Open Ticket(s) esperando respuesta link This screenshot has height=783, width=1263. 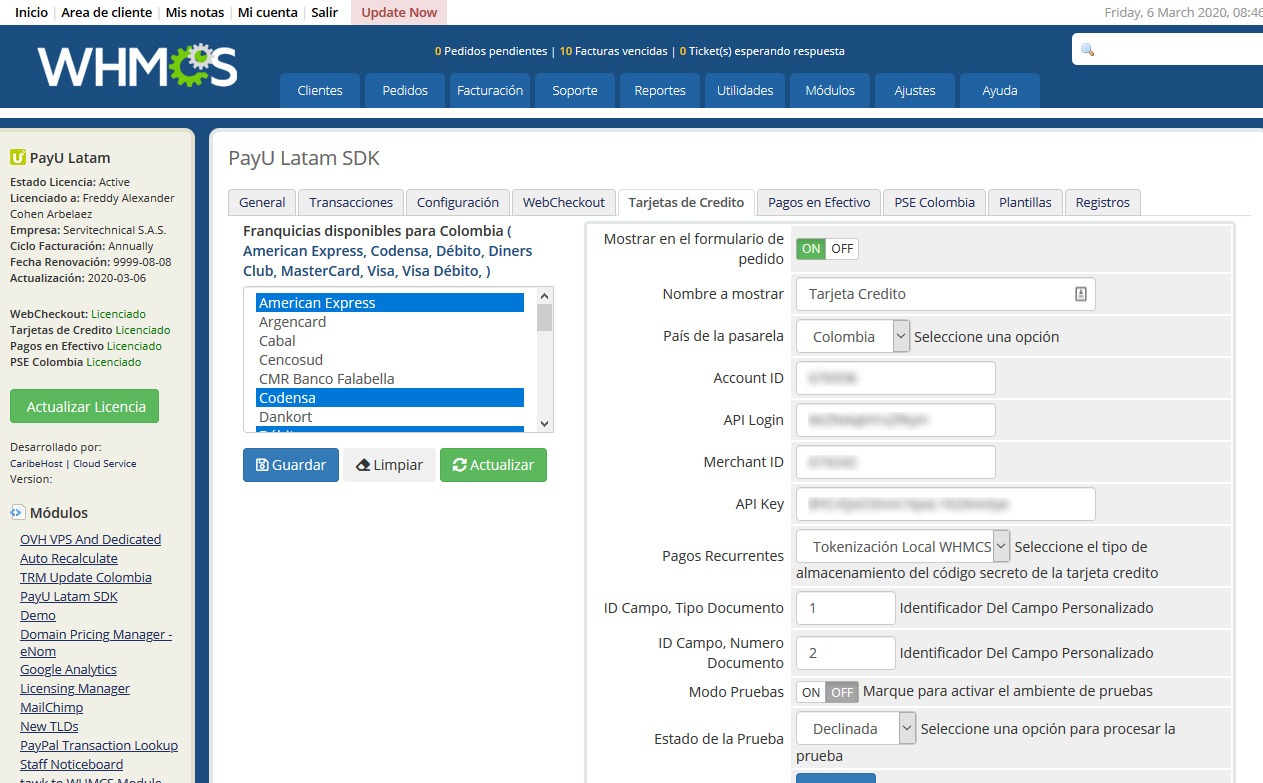[762, 50]
